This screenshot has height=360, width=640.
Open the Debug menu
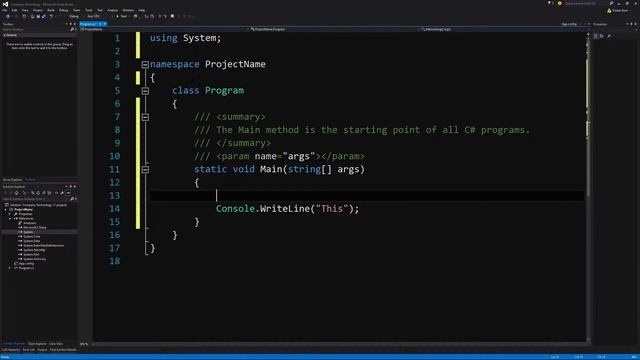tap(64, 10)
